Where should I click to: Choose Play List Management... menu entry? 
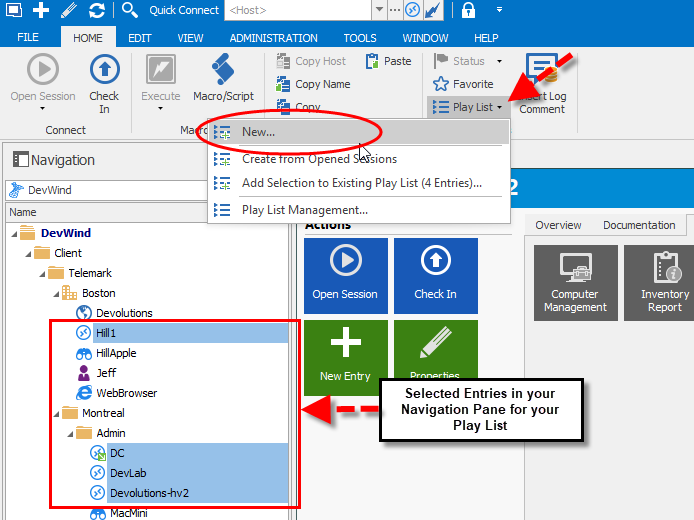pyautogui.click(x=304, y=210)
